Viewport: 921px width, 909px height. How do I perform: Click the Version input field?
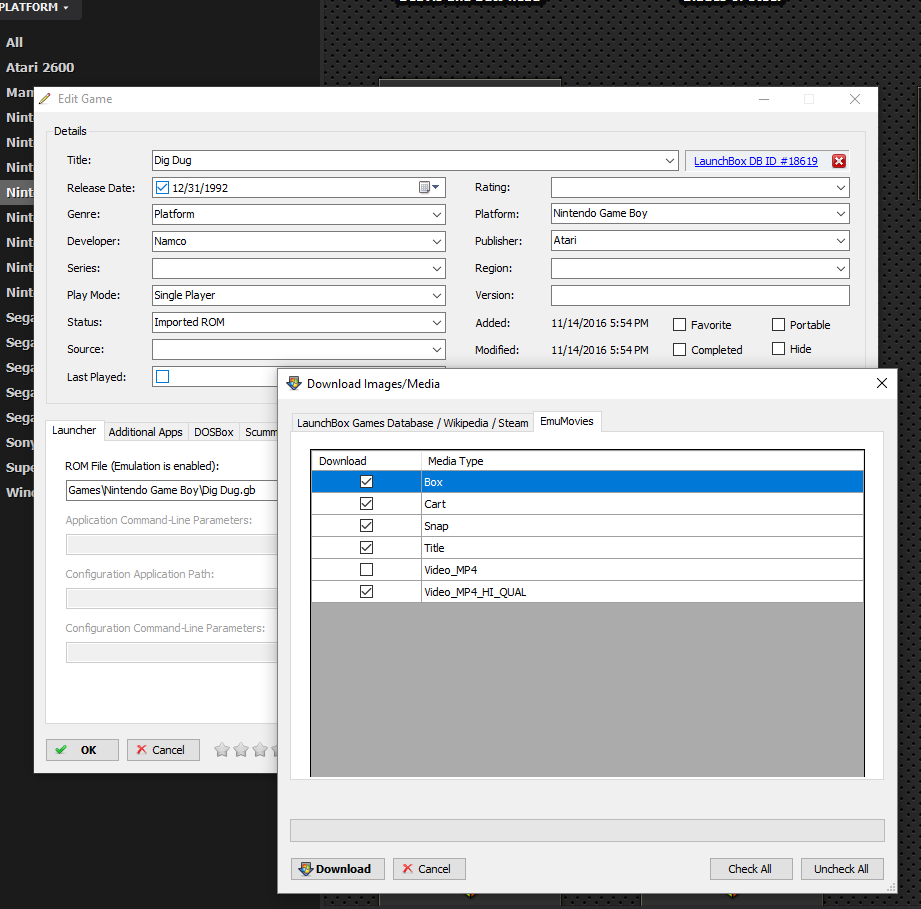tap(700, 295)
